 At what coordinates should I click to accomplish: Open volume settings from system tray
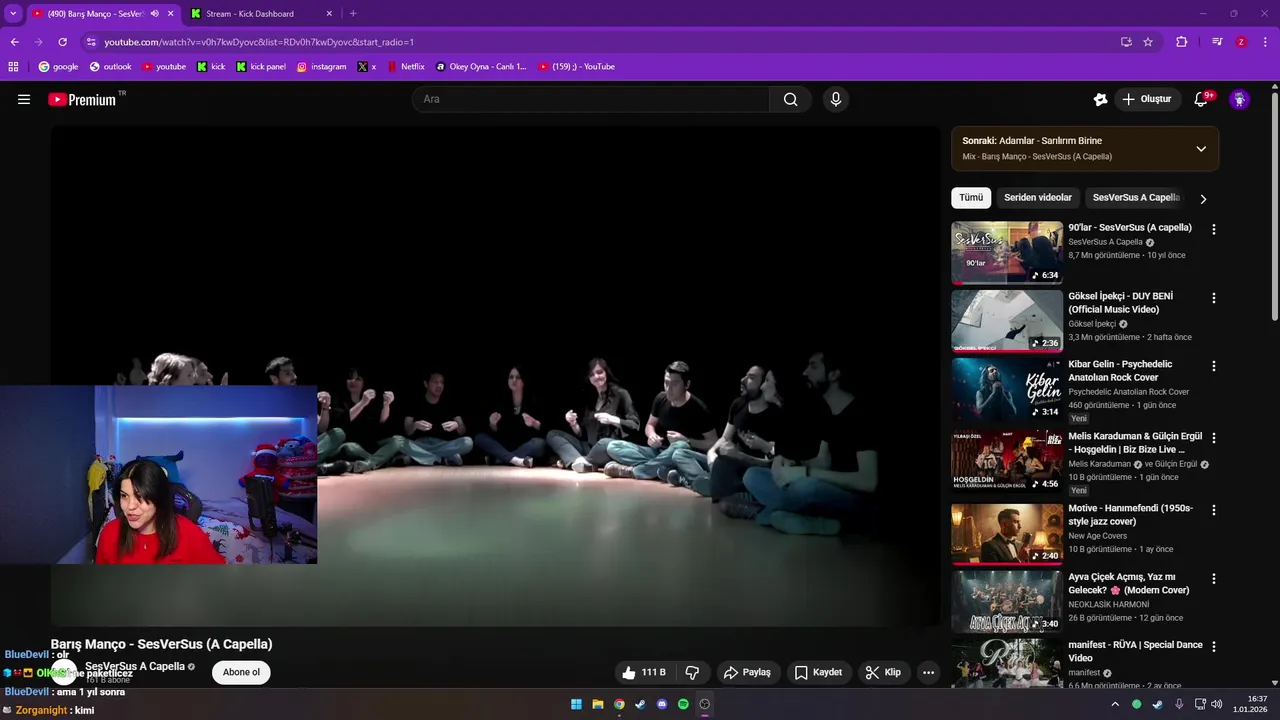click(1217, 704)
